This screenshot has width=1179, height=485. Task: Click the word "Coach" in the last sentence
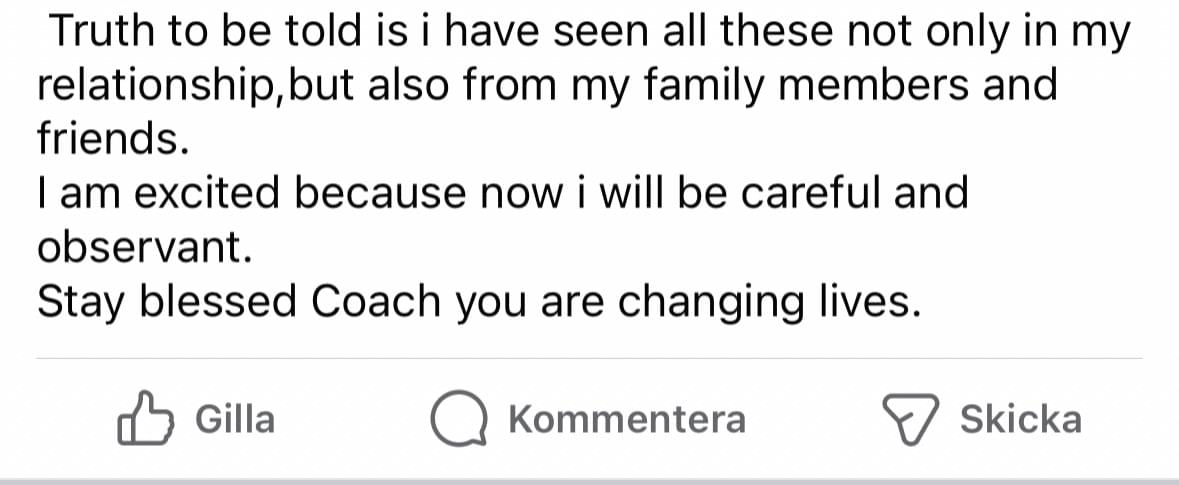377,302
